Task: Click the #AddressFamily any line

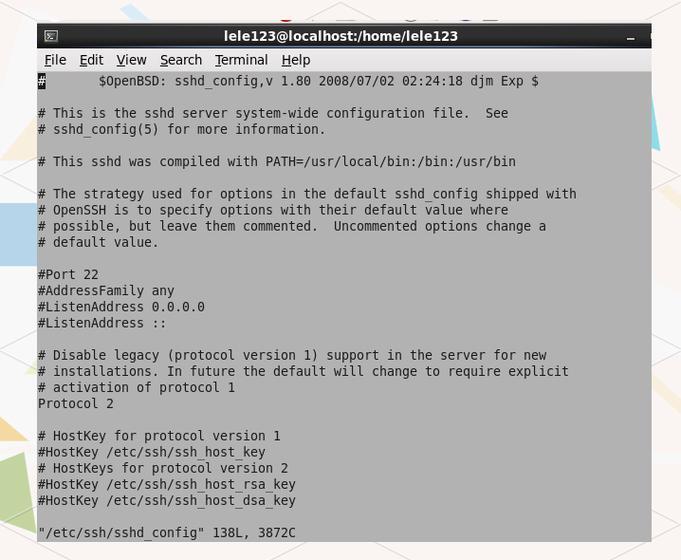Action: point(106,291)
